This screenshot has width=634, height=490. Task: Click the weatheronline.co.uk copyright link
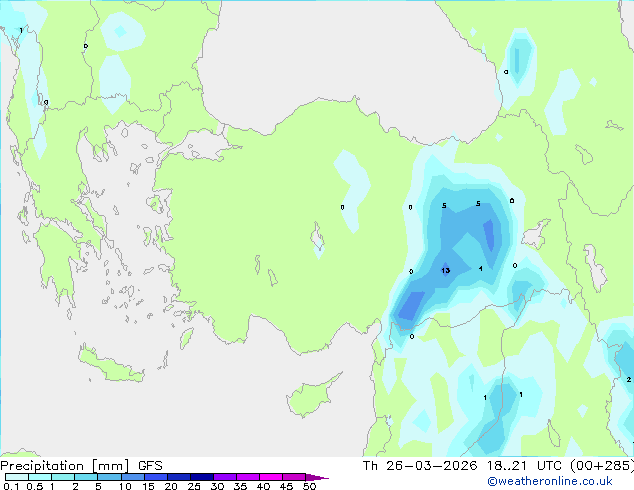[550, 481]
